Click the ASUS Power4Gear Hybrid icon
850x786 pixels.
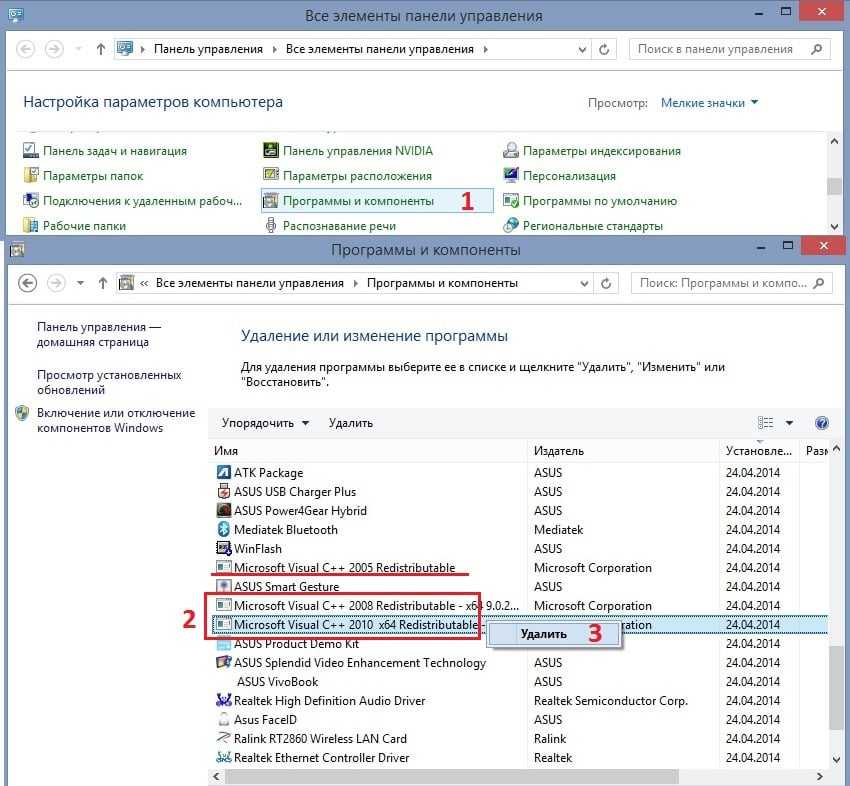click(224, 511)
